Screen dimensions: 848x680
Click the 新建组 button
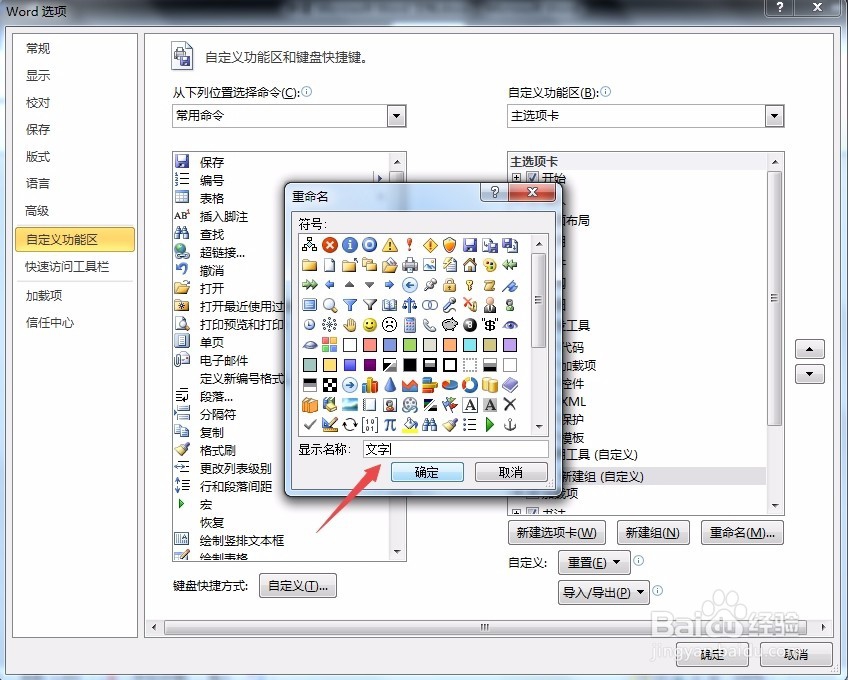tap(652, 532)
